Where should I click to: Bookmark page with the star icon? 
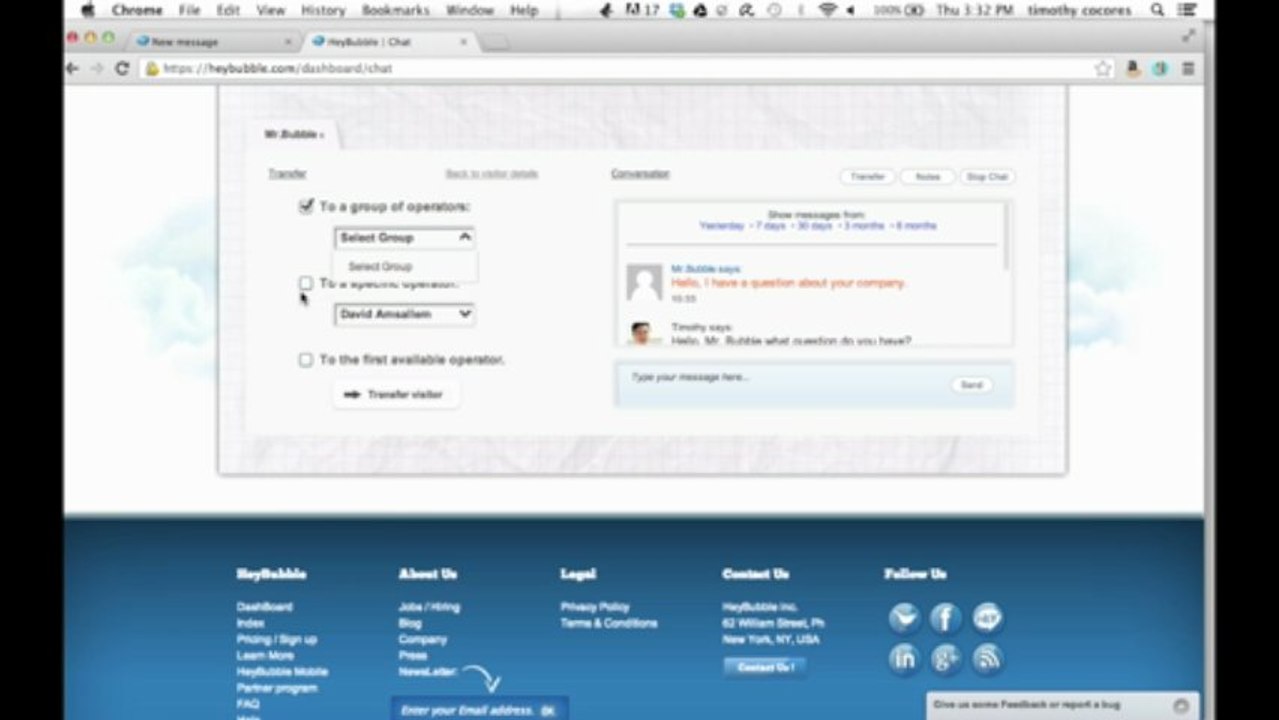(1103, 69)
